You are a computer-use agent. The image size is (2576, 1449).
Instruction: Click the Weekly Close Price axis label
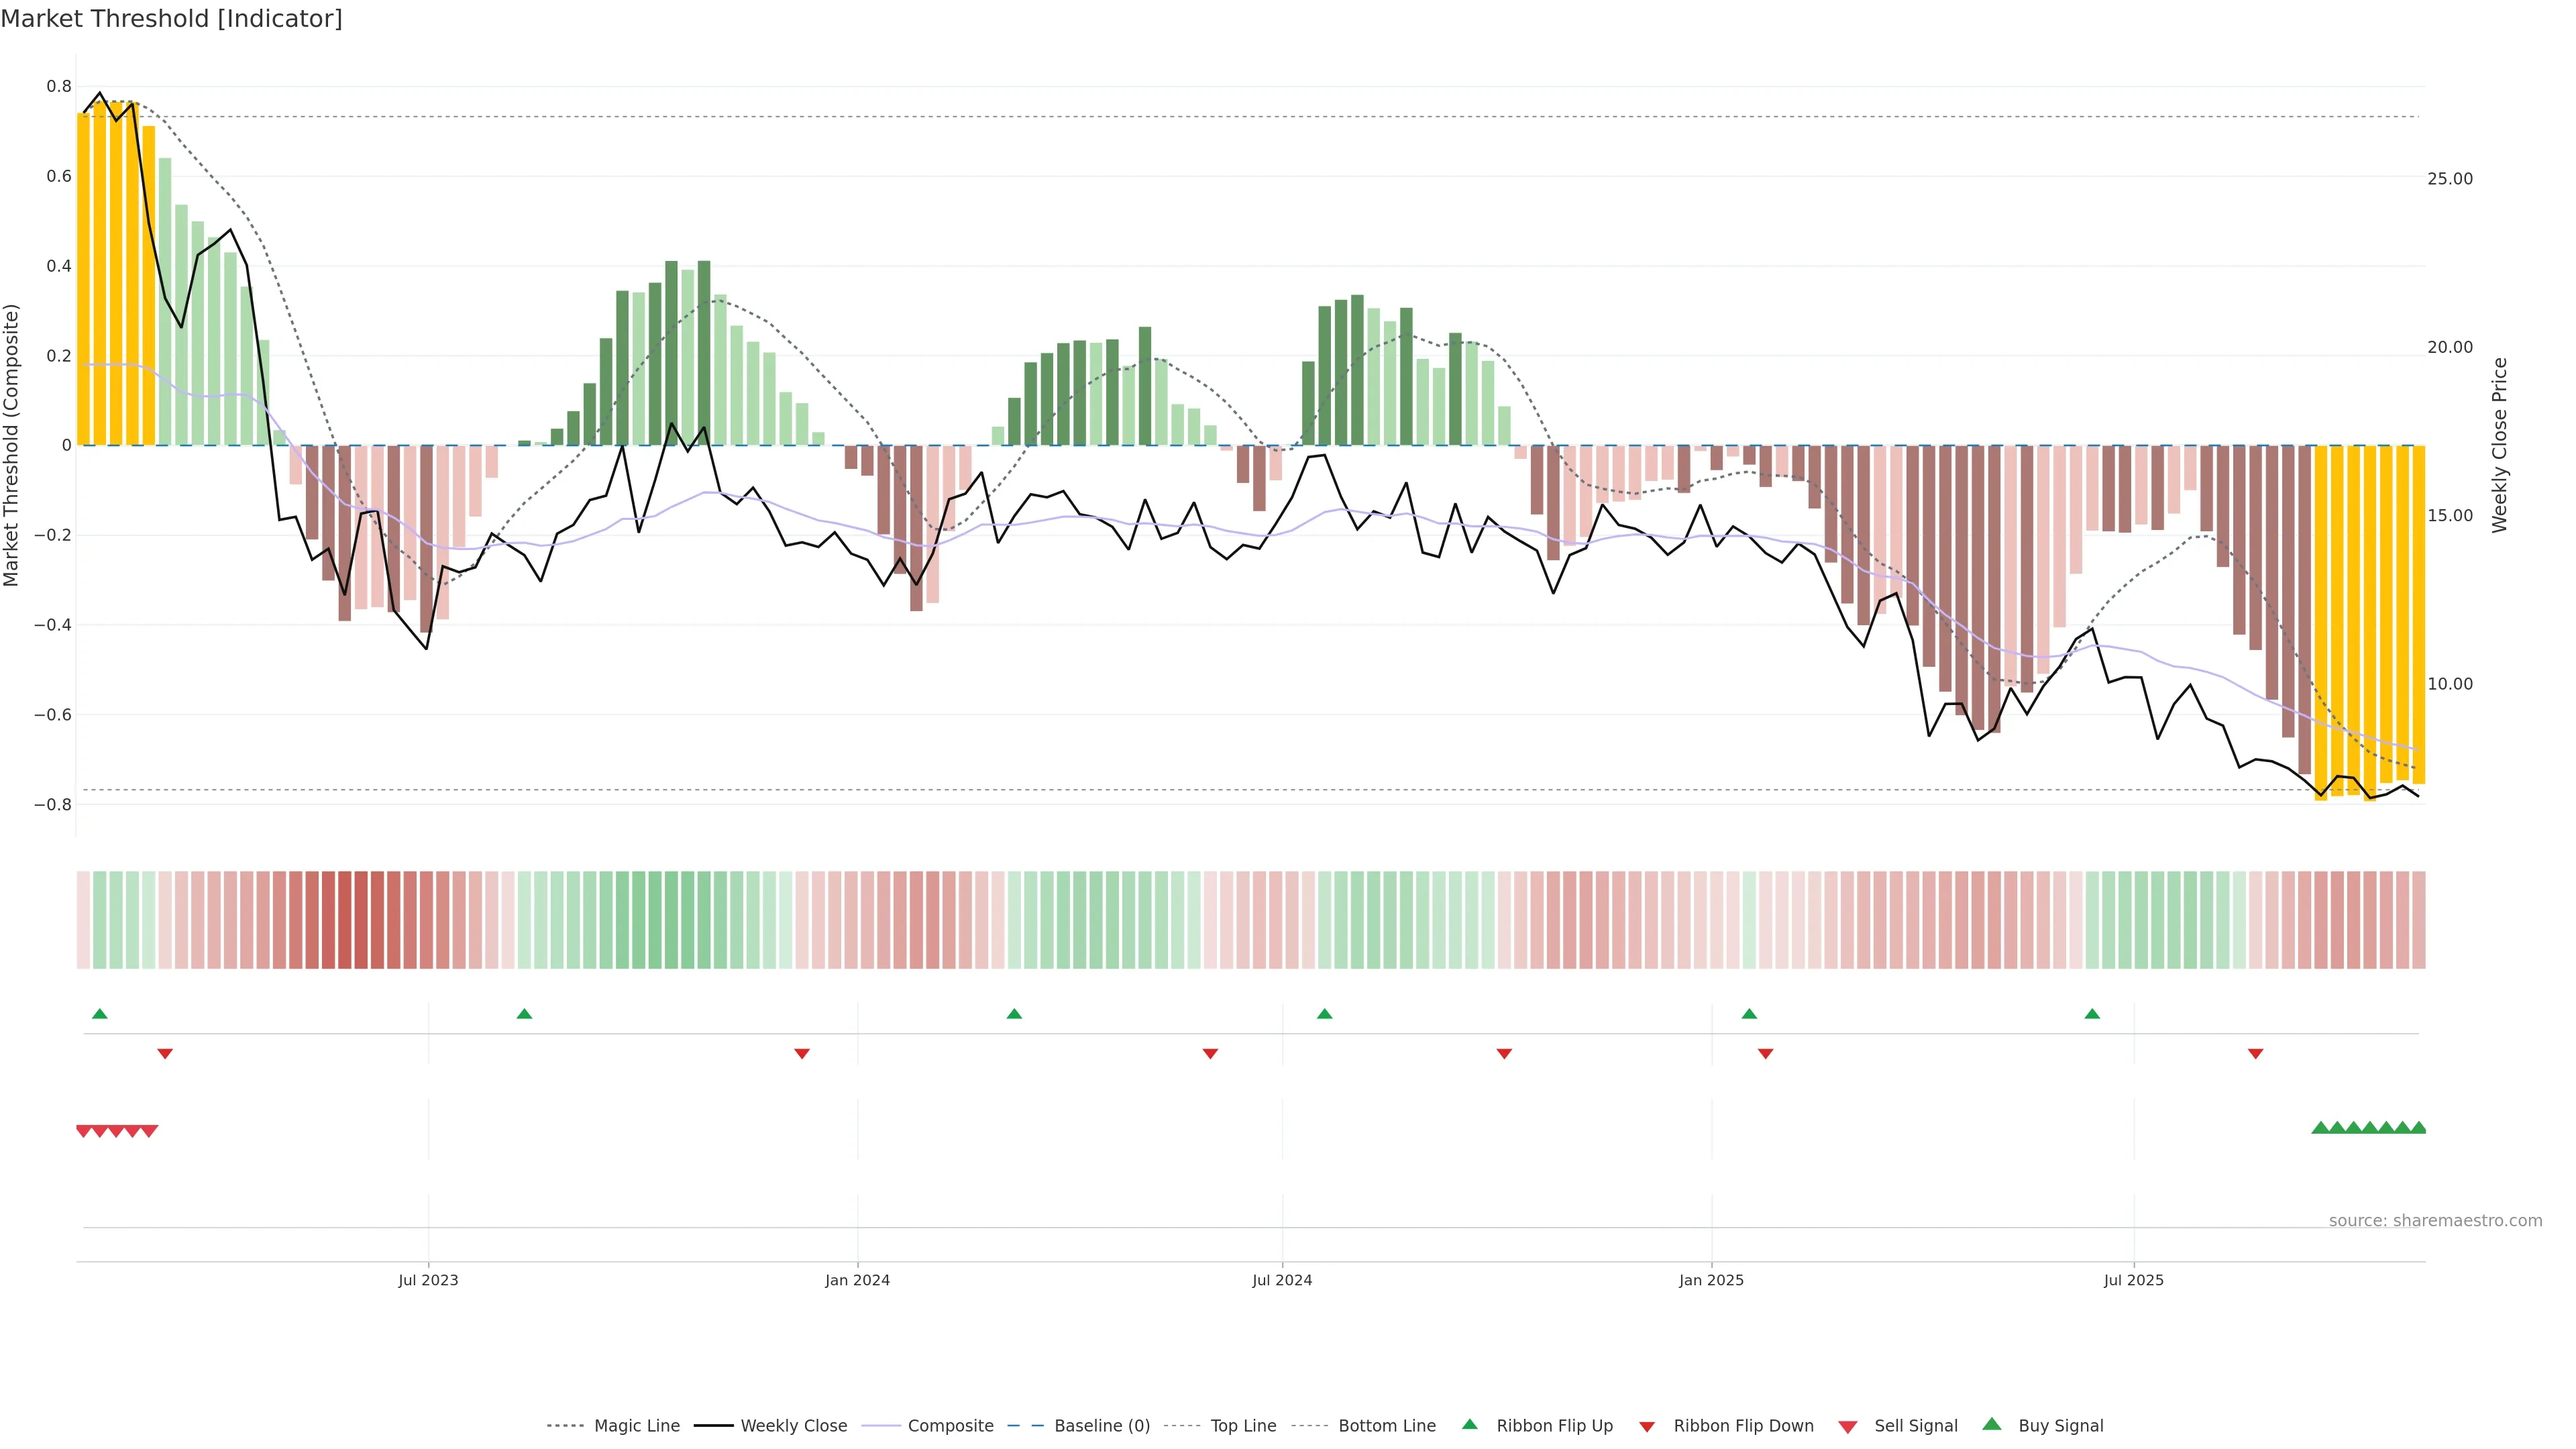click(x=2499, y=445)
